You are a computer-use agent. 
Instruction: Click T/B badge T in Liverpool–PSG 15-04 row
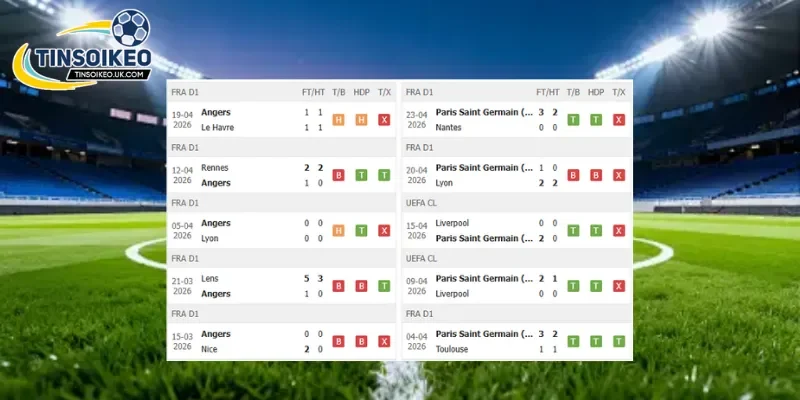[573, 231]
